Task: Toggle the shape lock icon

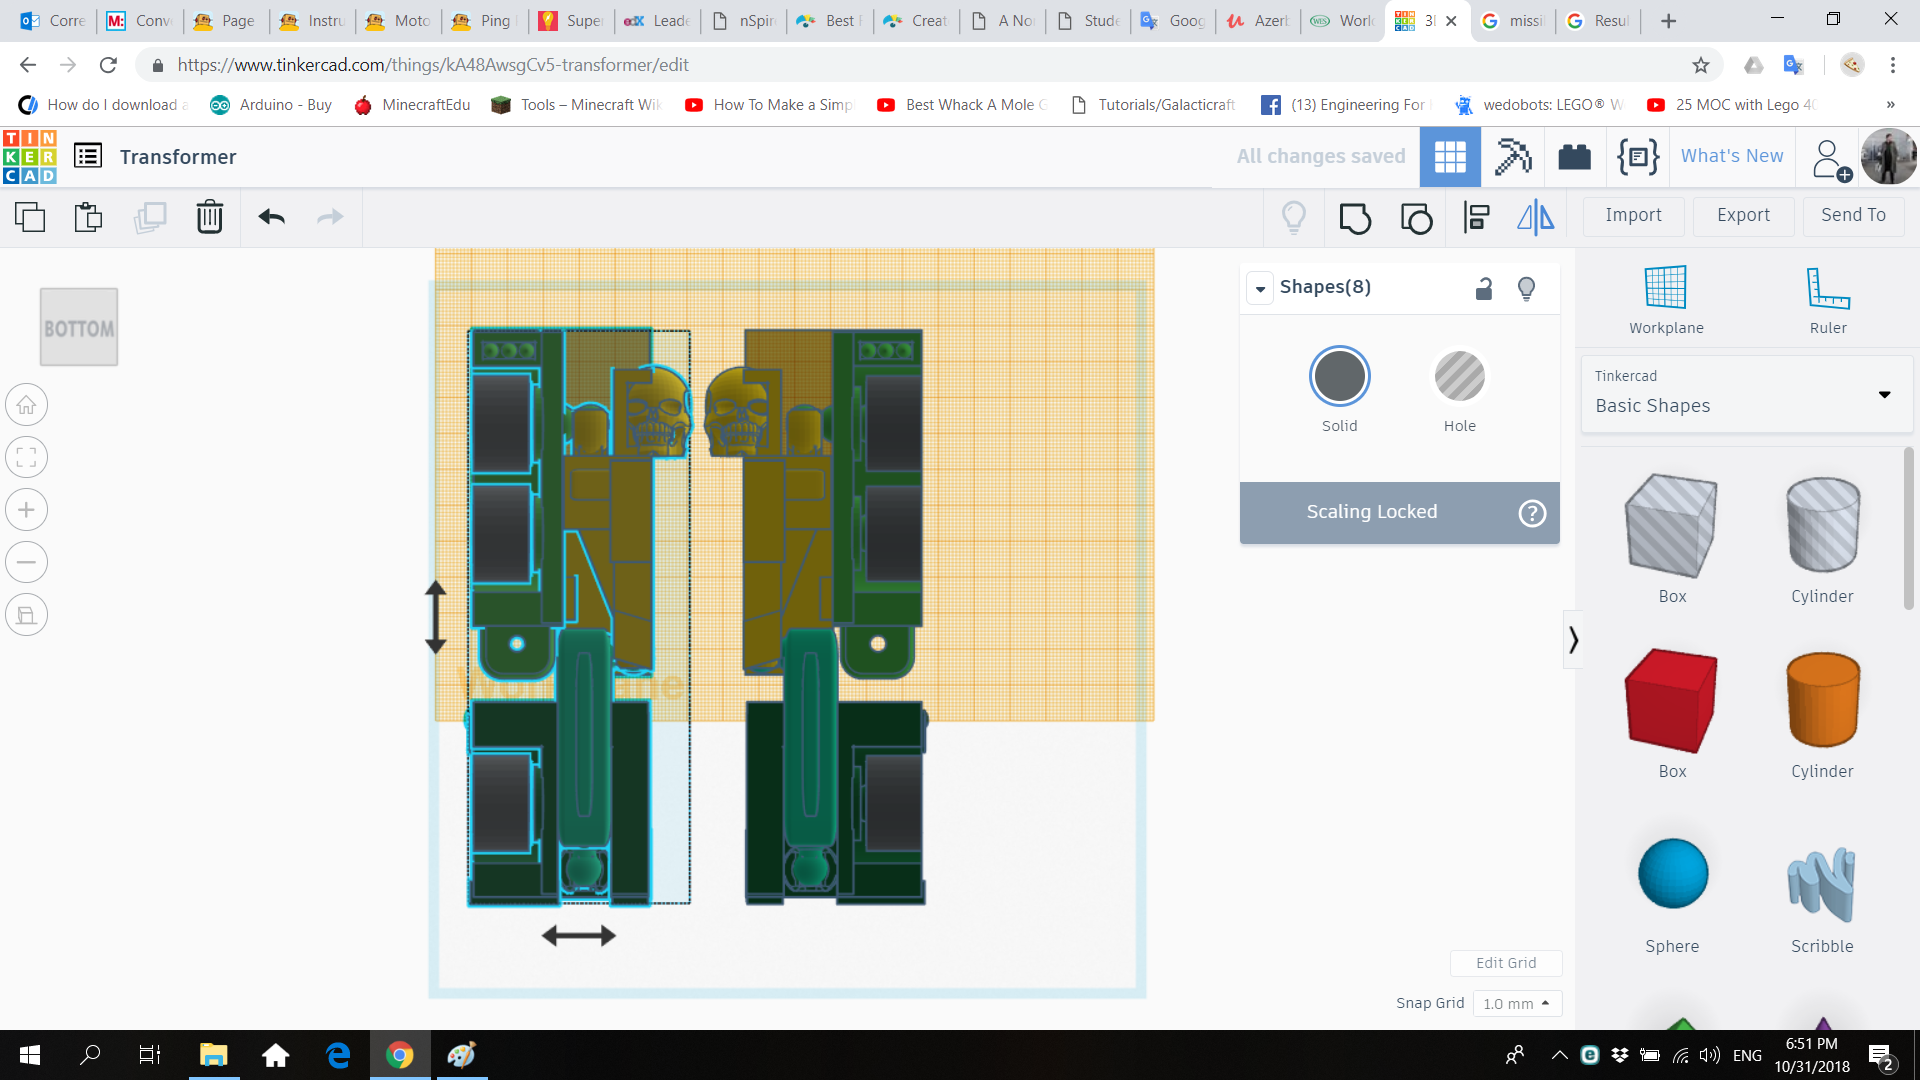Action: pyautogui.click(x=1484, y=288)
